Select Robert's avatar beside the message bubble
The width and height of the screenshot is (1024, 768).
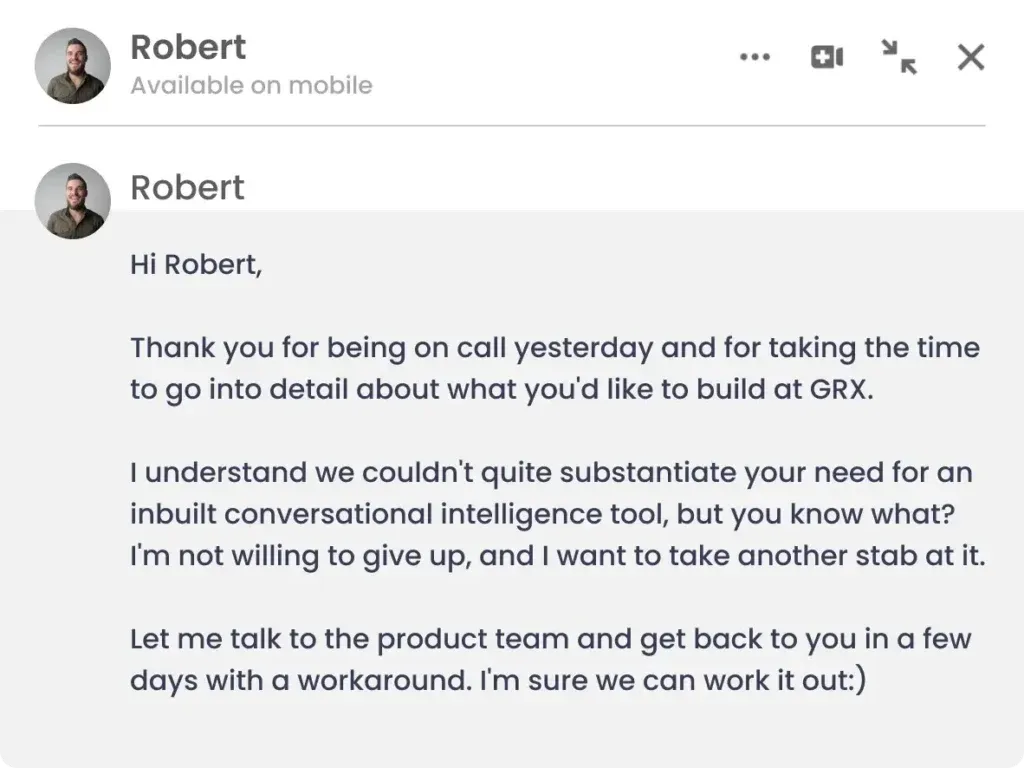(x=72, y=200)
